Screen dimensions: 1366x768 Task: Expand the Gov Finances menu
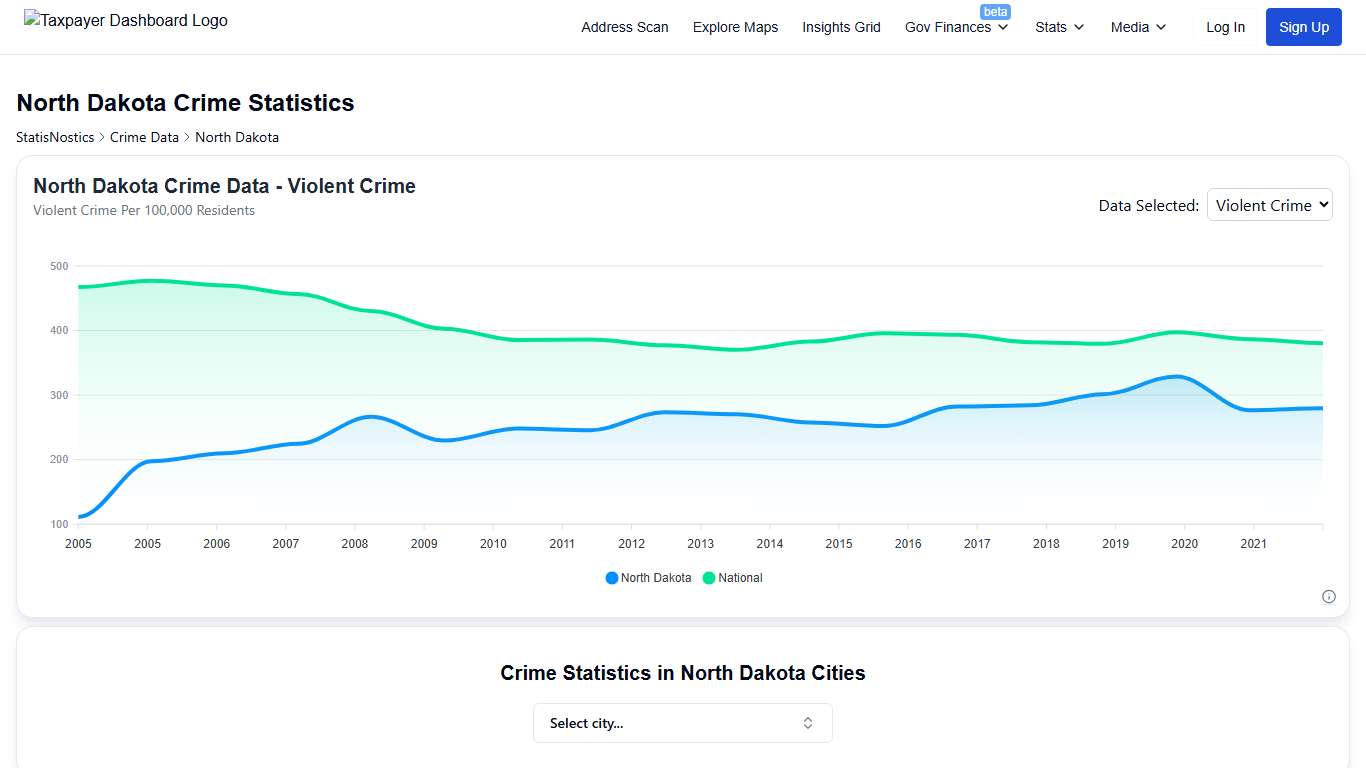click(x=956, y=28)
